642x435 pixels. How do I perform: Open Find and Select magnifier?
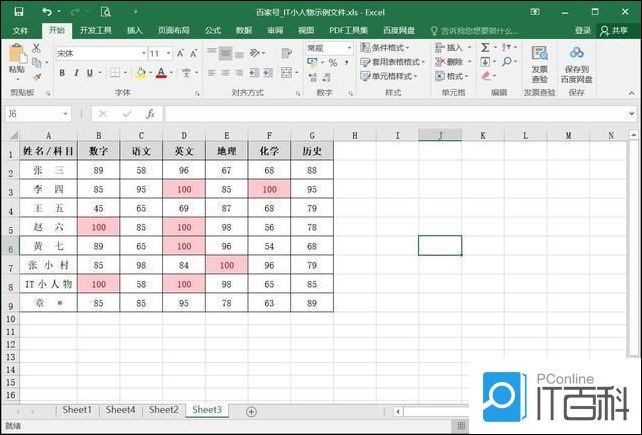[x=507, y=62]
